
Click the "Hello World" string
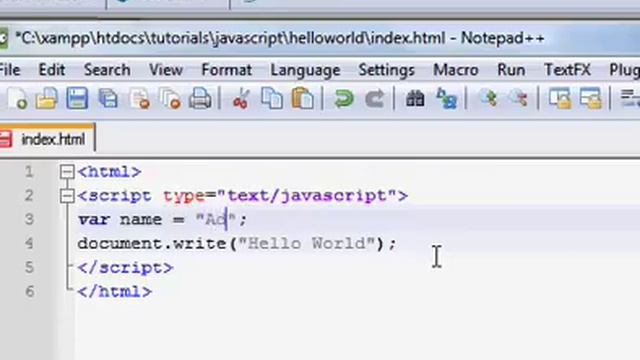point(307,244)
